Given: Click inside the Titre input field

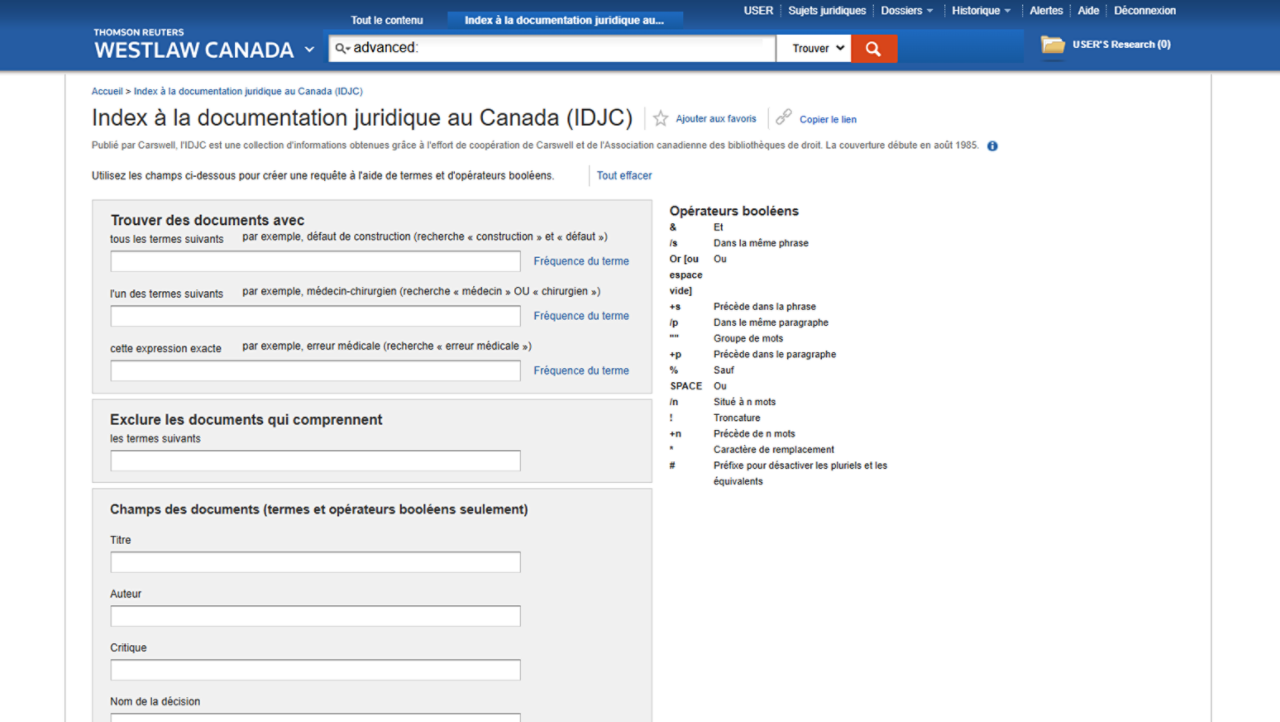Looking at the screenshot, I should pyautogui.click(x=315, y=562).
